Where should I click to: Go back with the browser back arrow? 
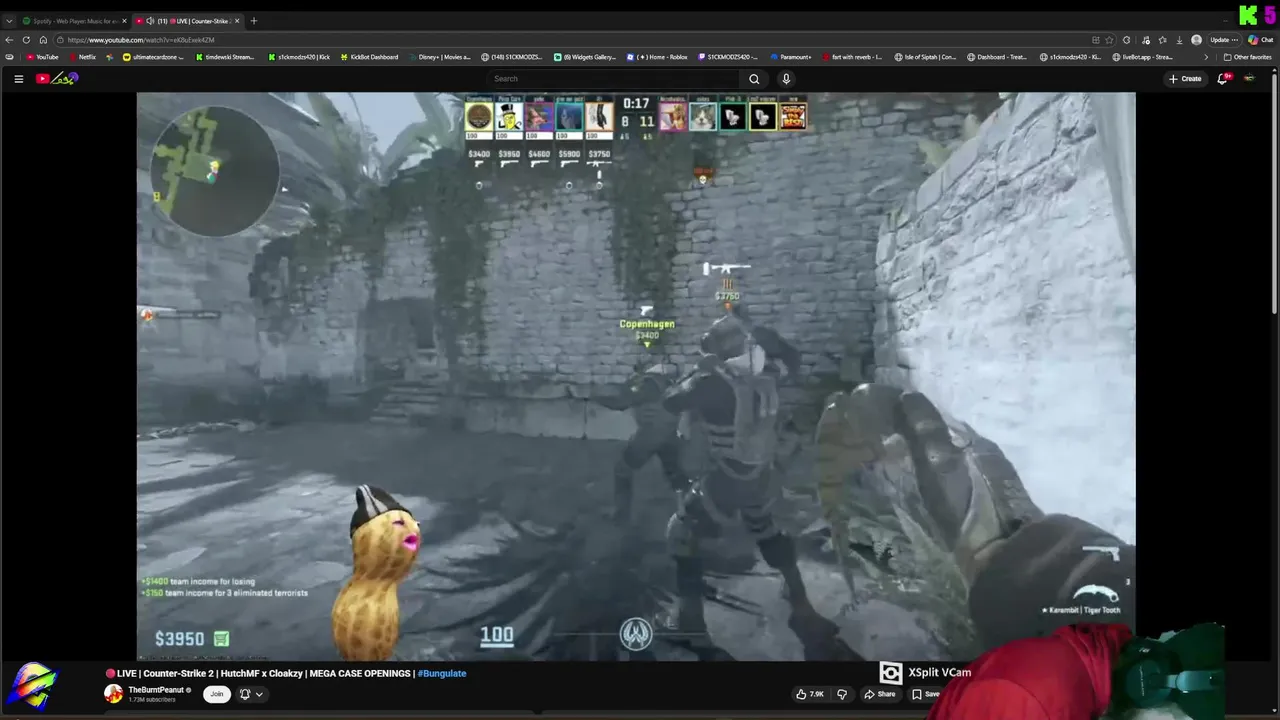point(10,40)
